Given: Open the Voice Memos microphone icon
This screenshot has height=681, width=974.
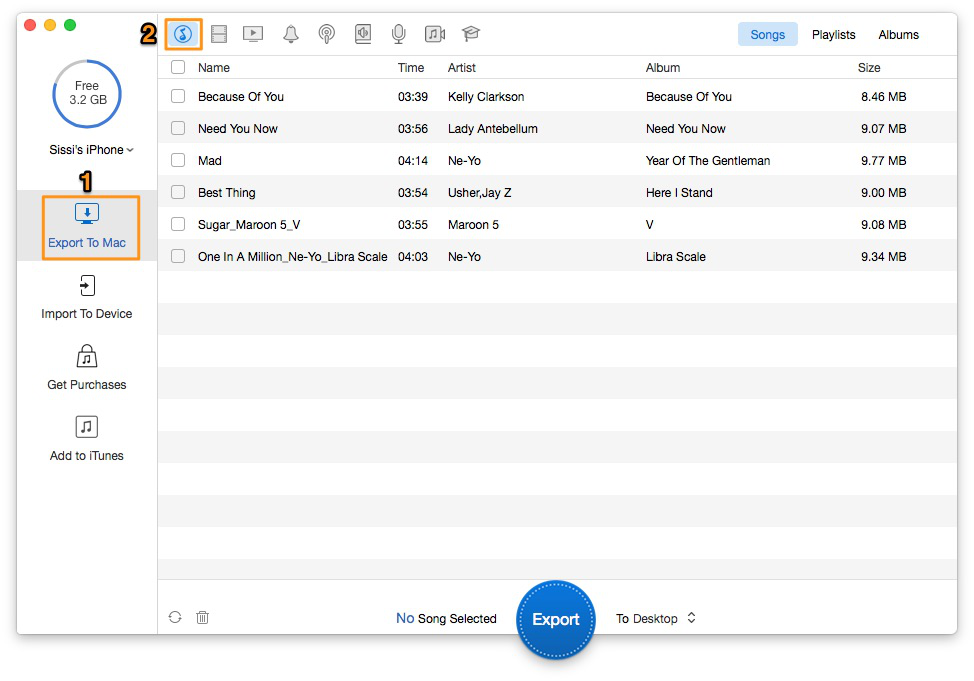Looking at the screenshot, I should (399, 34).
